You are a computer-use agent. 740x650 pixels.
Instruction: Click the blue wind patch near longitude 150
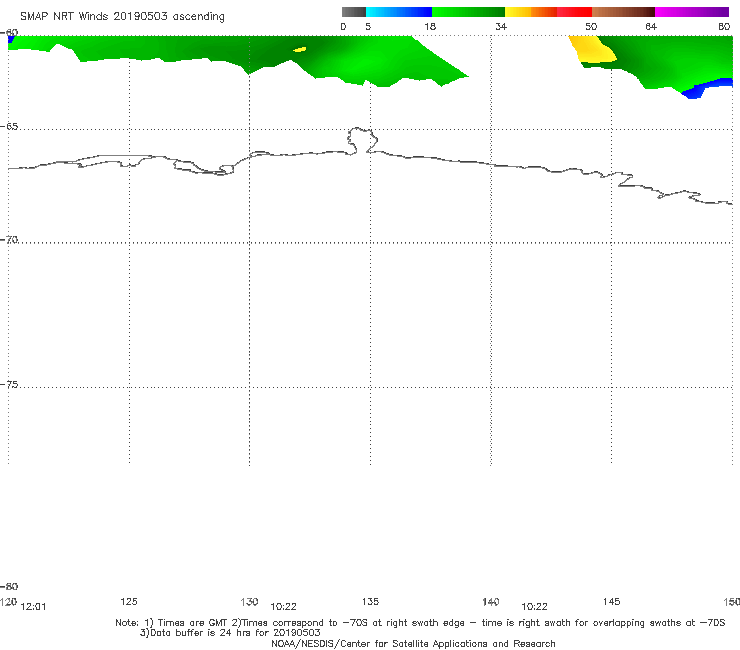coord(707,89)
